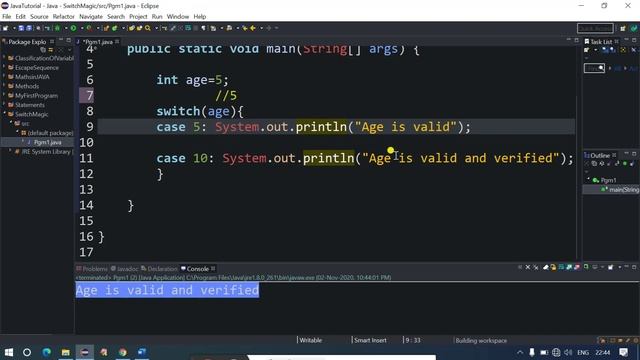Click Remove Launch X icon in Console toolbar
640x360 pixels.
point(528,267)
